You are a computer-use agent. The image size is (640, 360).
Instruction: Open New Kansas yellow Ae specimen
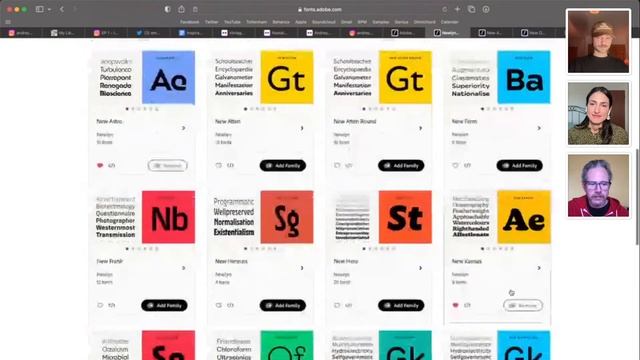[523, 217]
